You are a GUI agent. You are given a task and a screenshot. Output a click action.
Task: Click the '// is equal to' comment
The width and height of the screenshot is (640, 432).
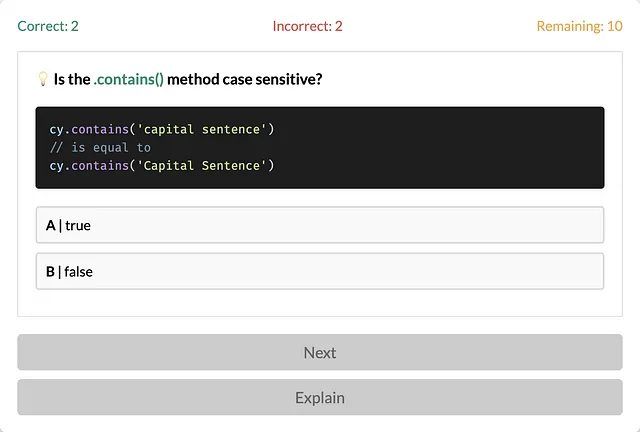tap(100, 147)
